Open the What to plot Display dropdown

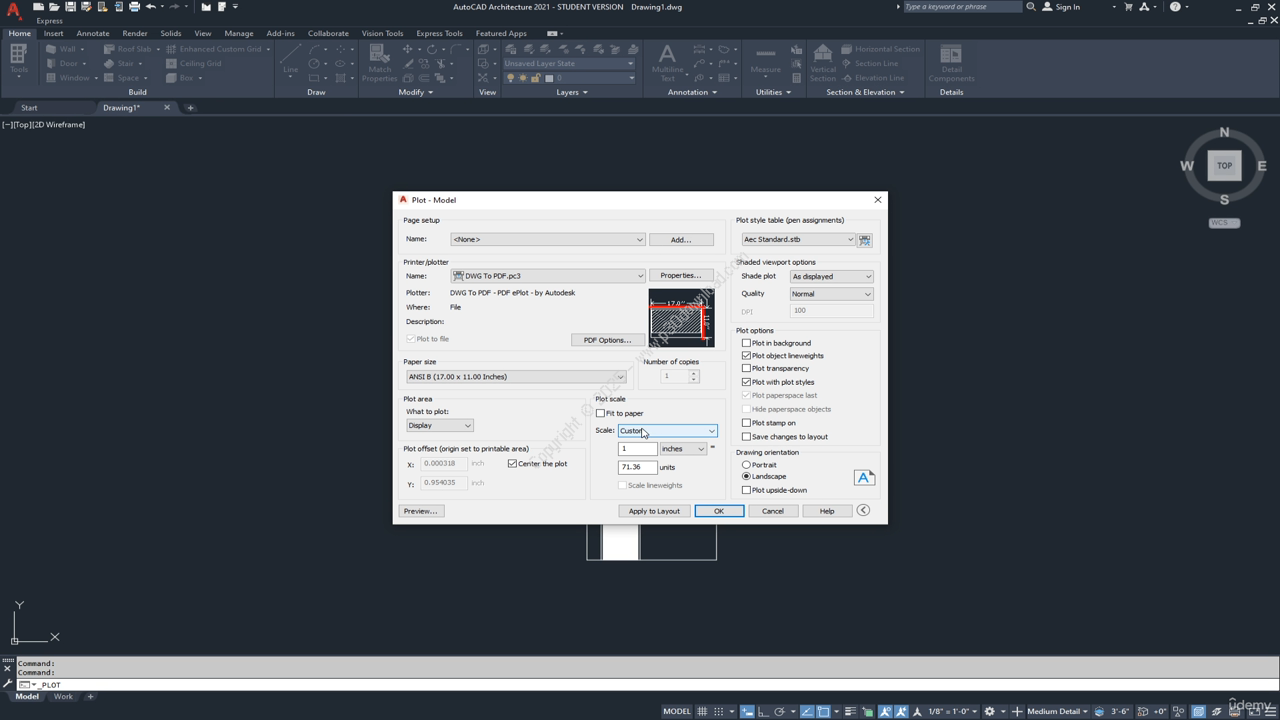point(439,426)
